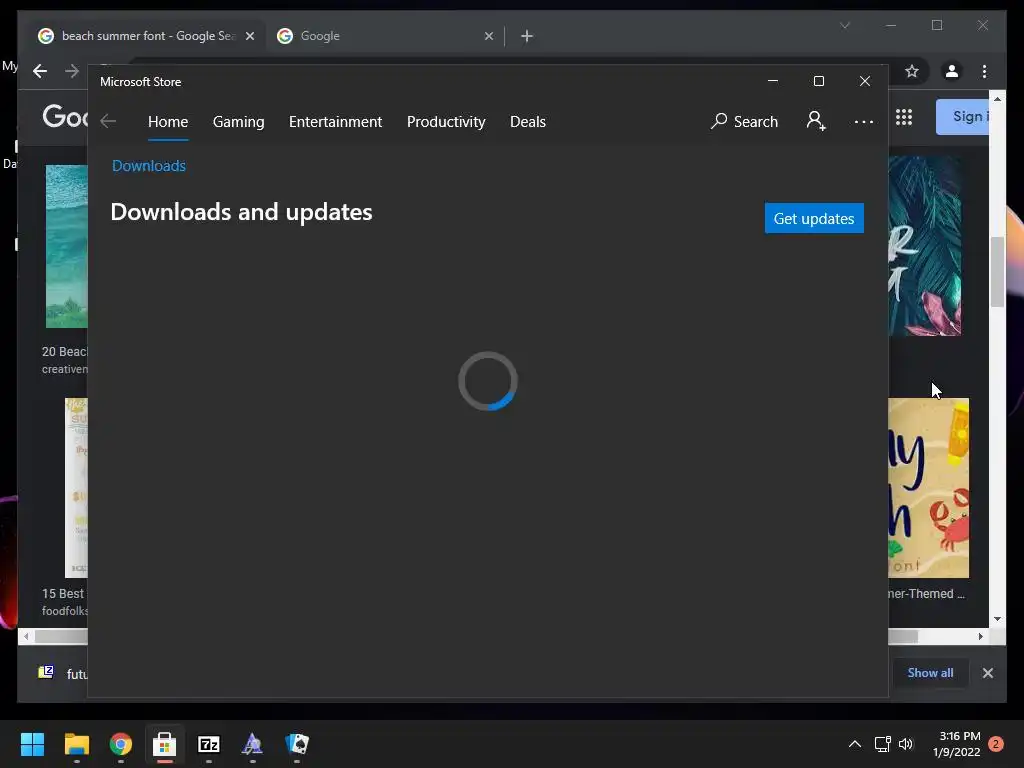Close the Google tab in Chrome
Viewport: 1024px width, 768px height.
click(488, 36)
